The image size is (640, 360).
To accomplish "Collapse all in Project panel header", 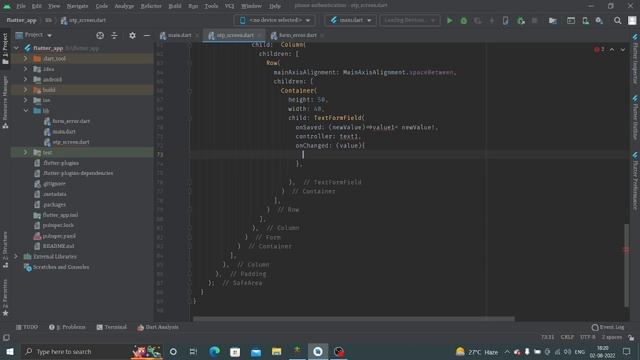I will coord(114,36).
